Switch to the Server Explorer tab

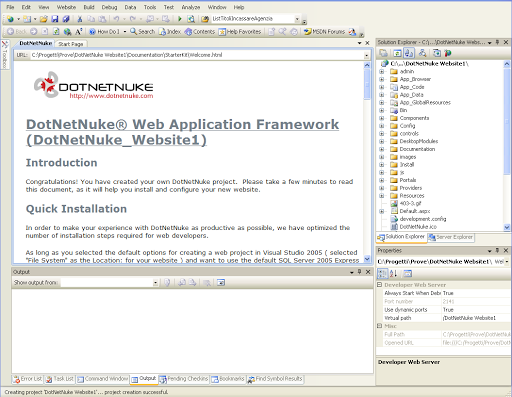[x=451, y=237]
